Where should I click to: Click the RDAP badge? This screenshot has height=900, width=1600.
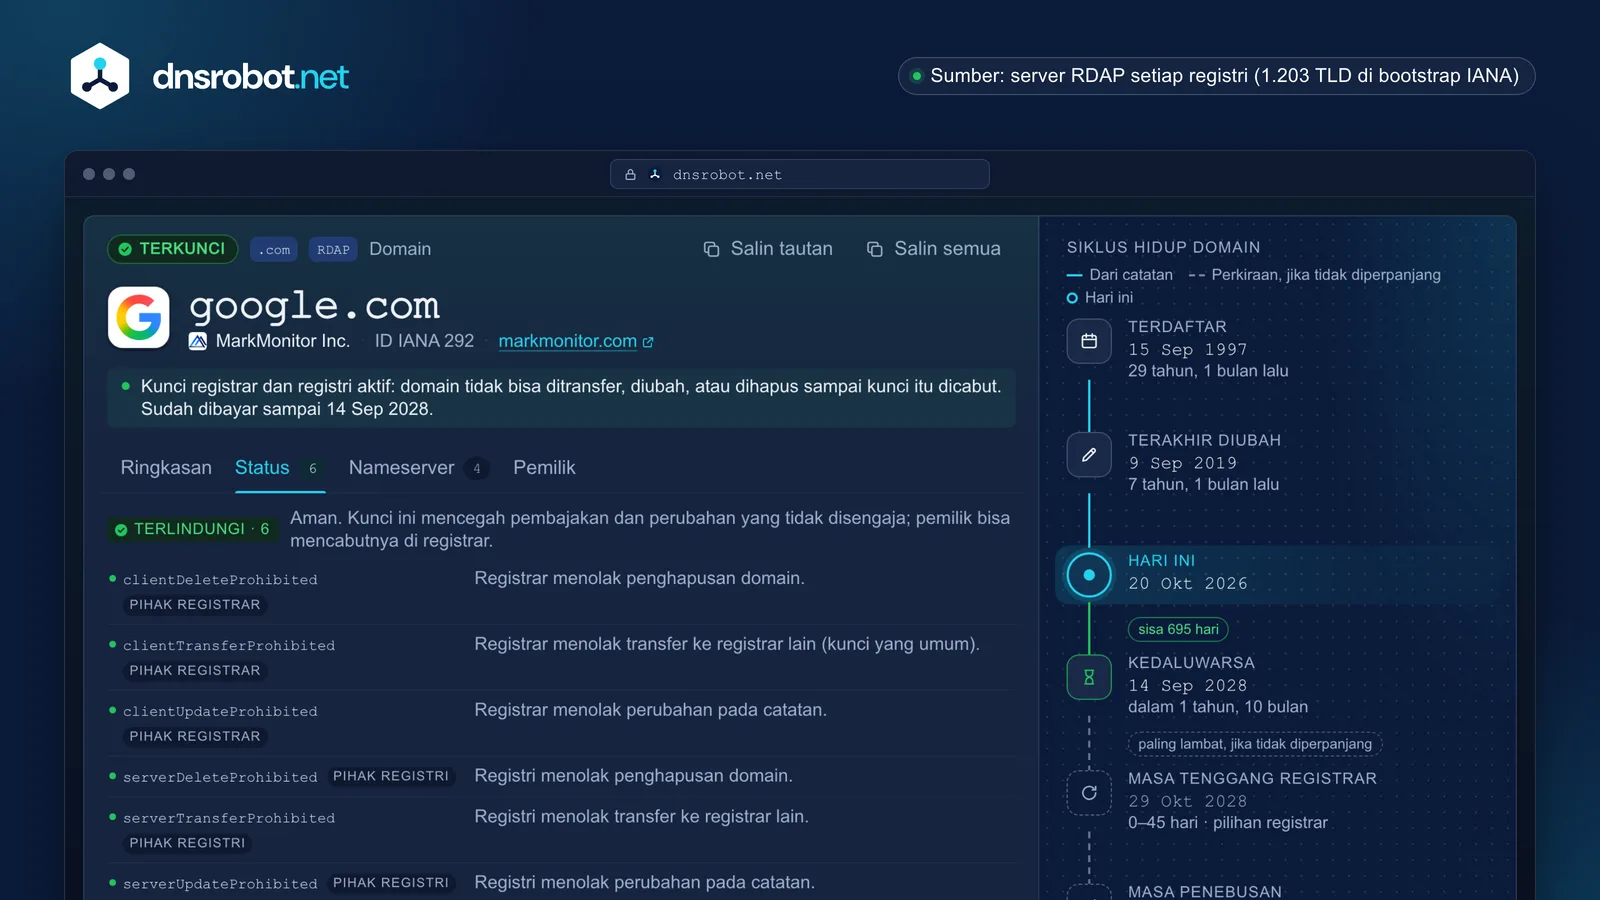333,250
